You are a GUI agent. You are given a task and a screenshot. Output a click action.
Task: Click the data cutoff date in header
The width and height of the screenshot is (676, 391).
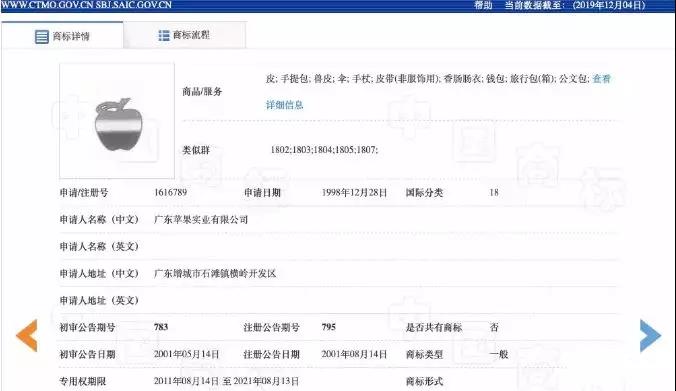609,5
